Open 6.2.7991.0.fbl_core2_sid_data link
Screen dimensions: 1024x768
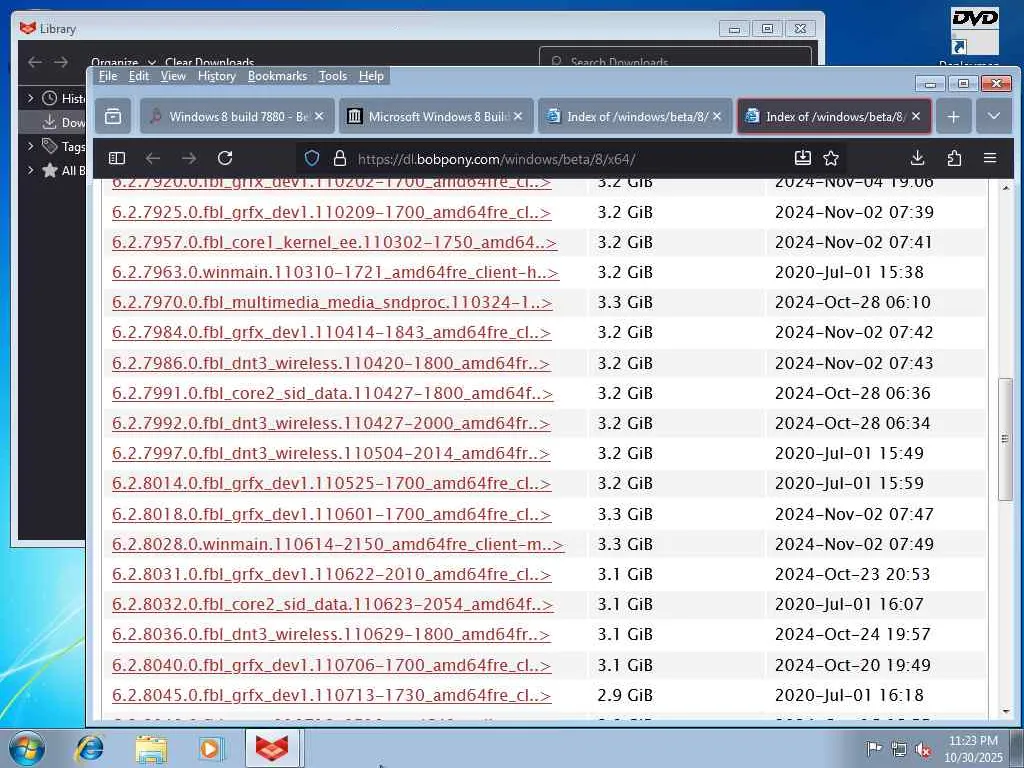click(x=332, y=394)
